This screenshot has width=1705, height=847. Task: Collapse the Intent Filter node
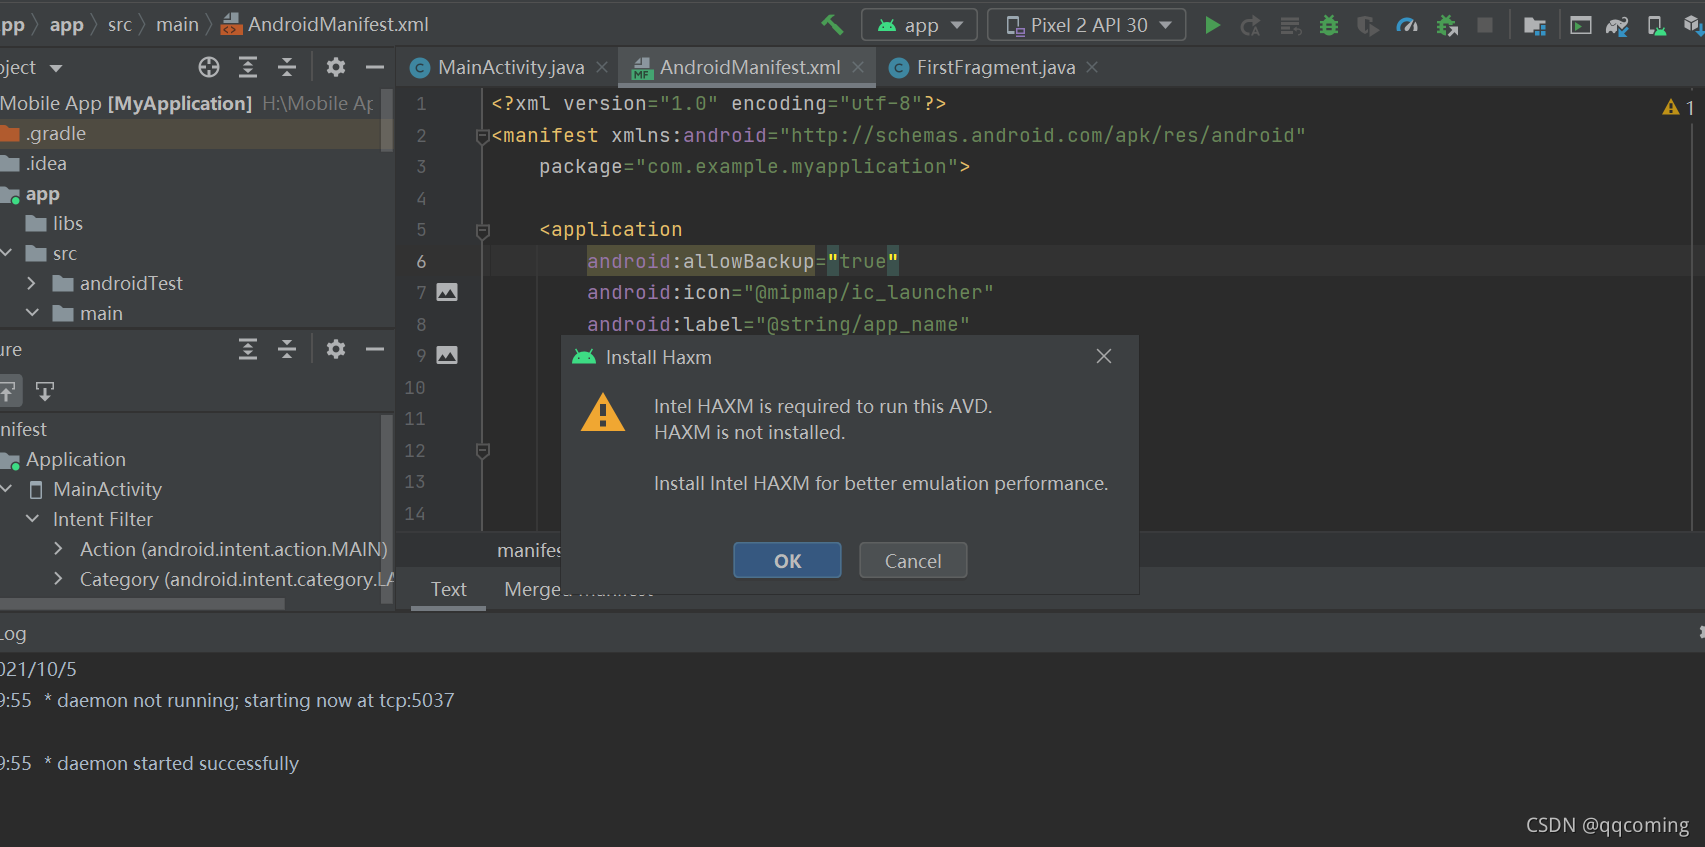coord(32,519)
